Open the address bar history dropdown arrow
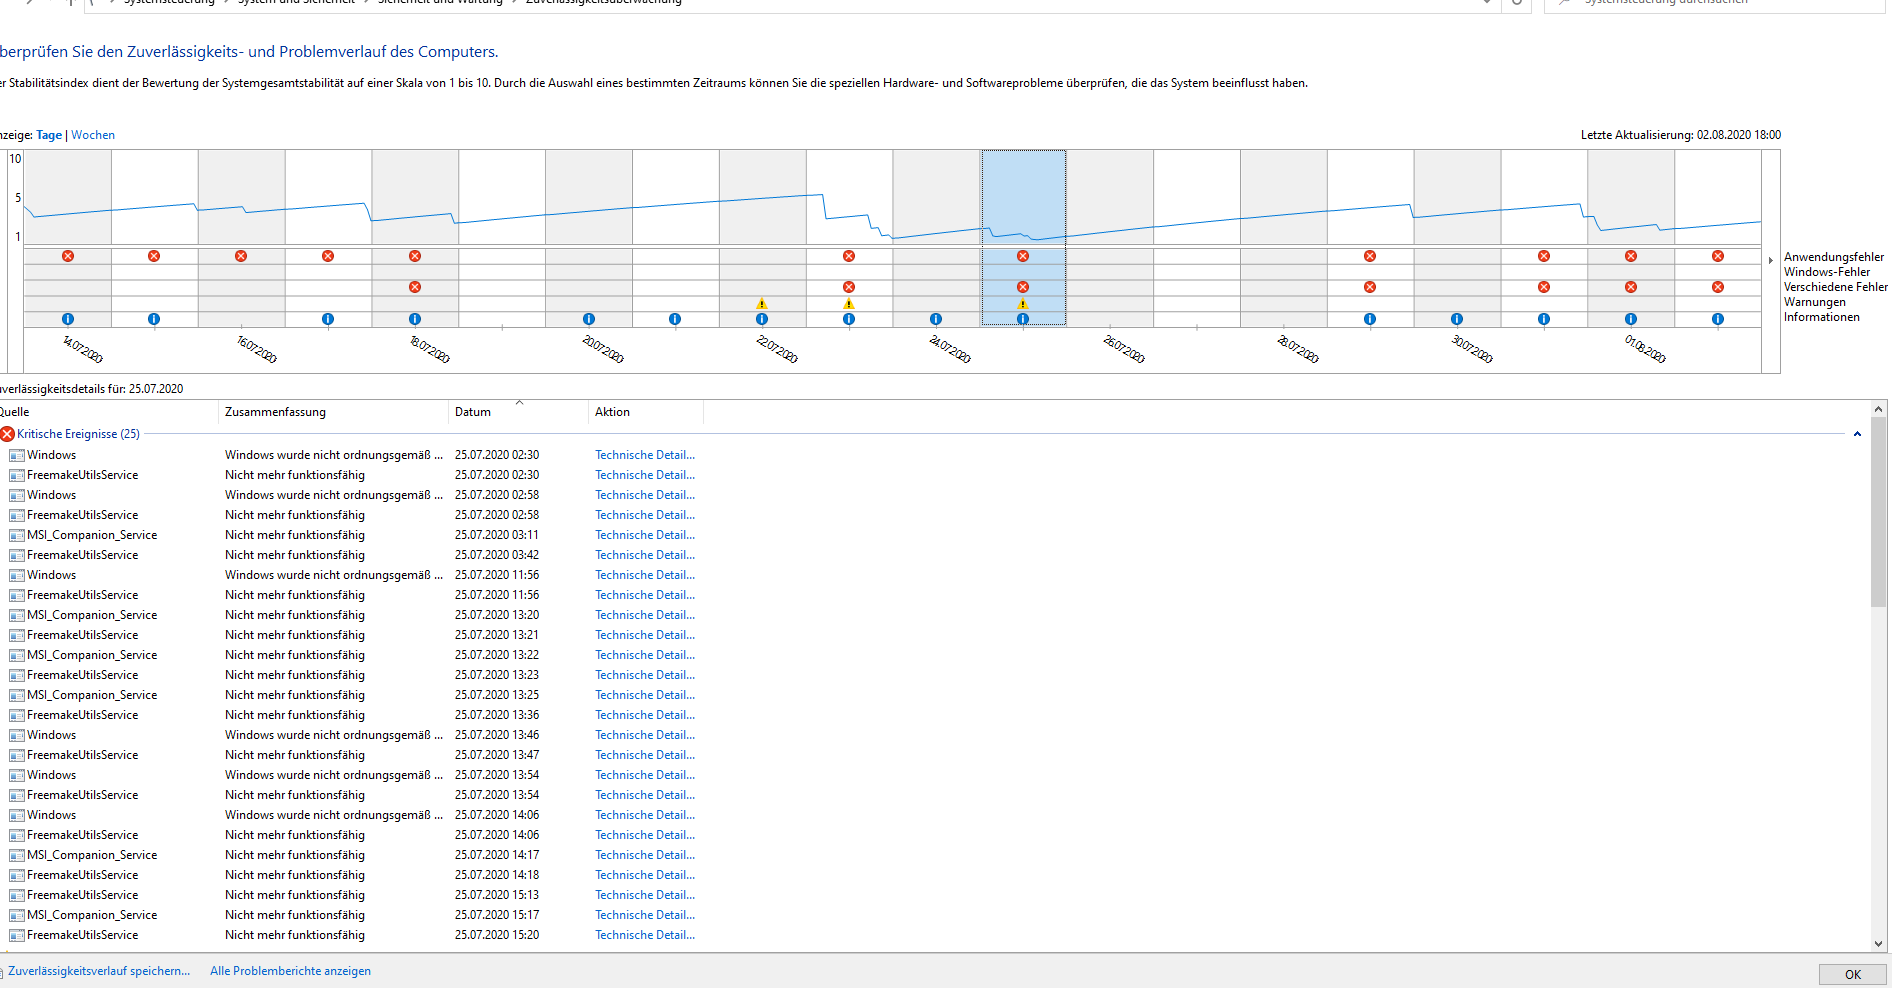Viewport: 1892px width, 988px height. [x=1486, y=3]
